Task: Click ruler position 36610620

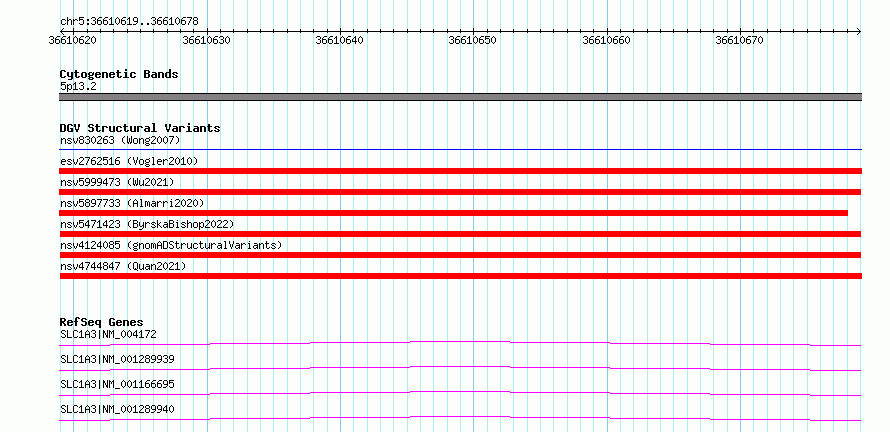Action: click(x=73, y=40)
